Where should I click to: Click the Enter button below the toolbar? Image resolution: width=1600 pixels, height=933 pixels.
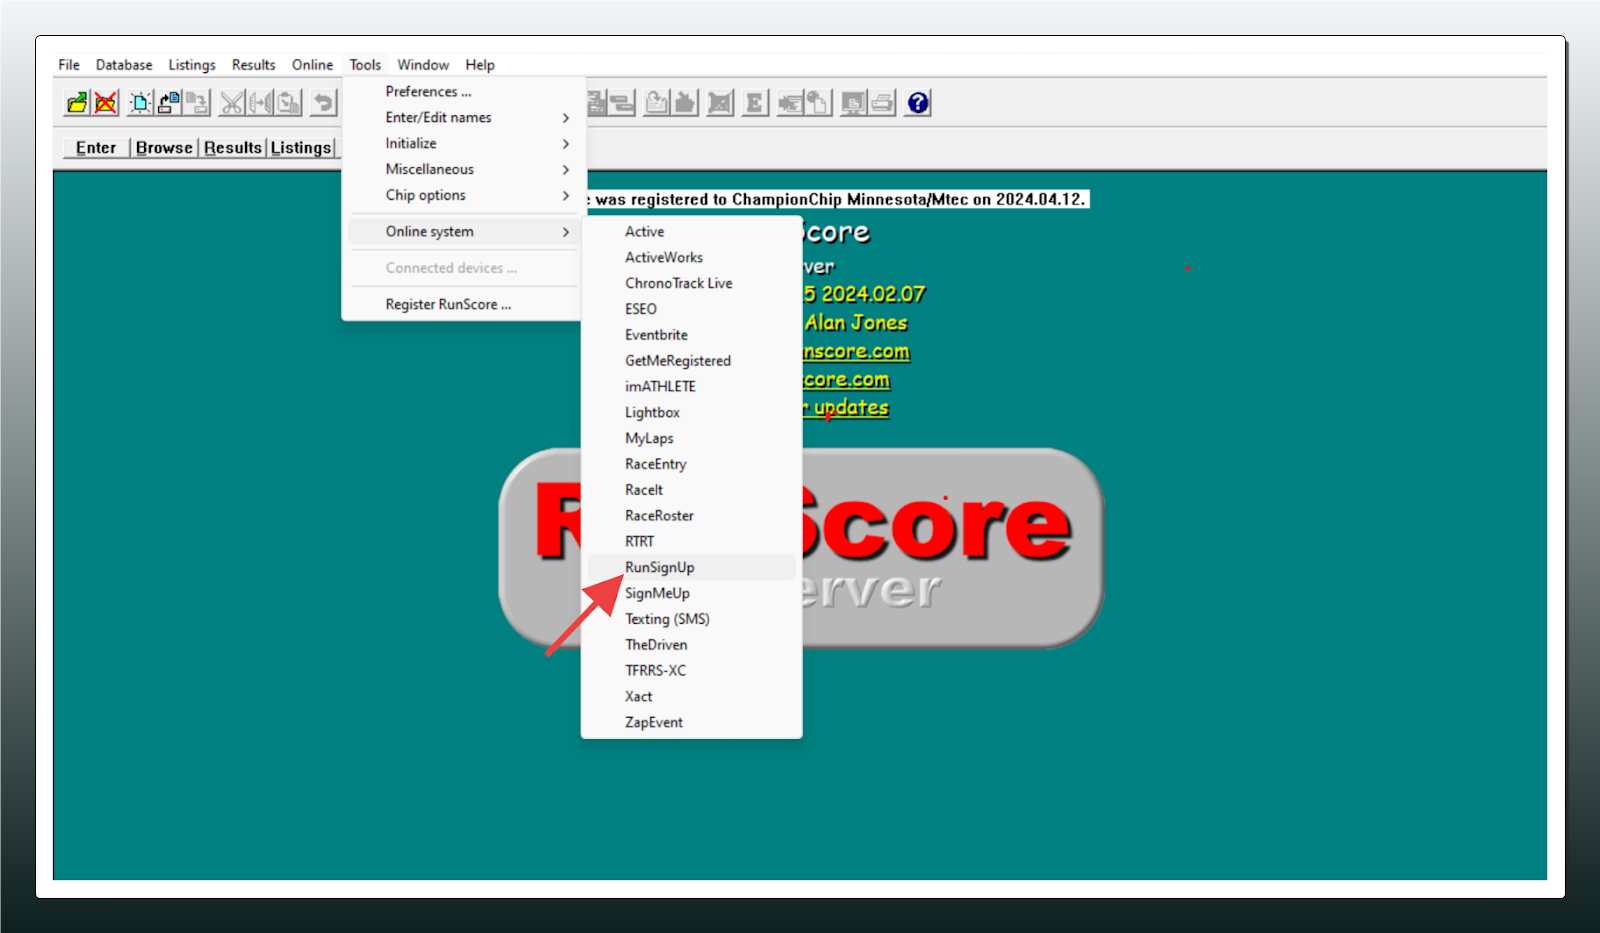point(96,147)
